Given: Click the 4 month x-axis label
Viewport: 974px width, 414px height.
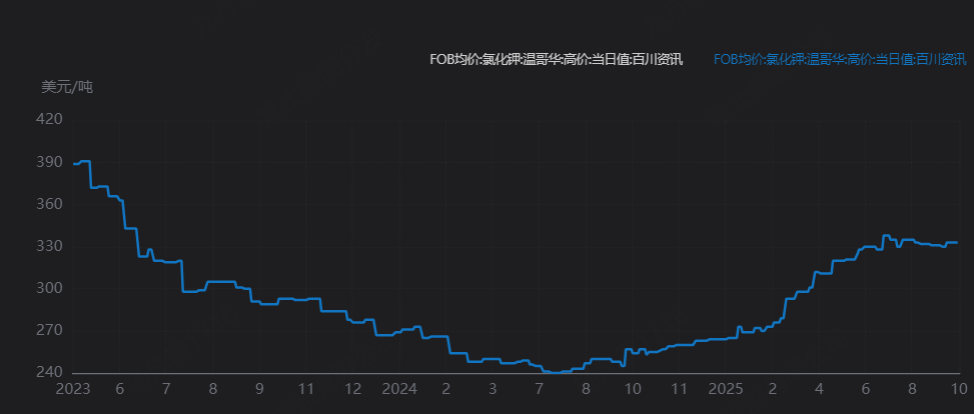Looking at the screenshot, I should point(819,390).
